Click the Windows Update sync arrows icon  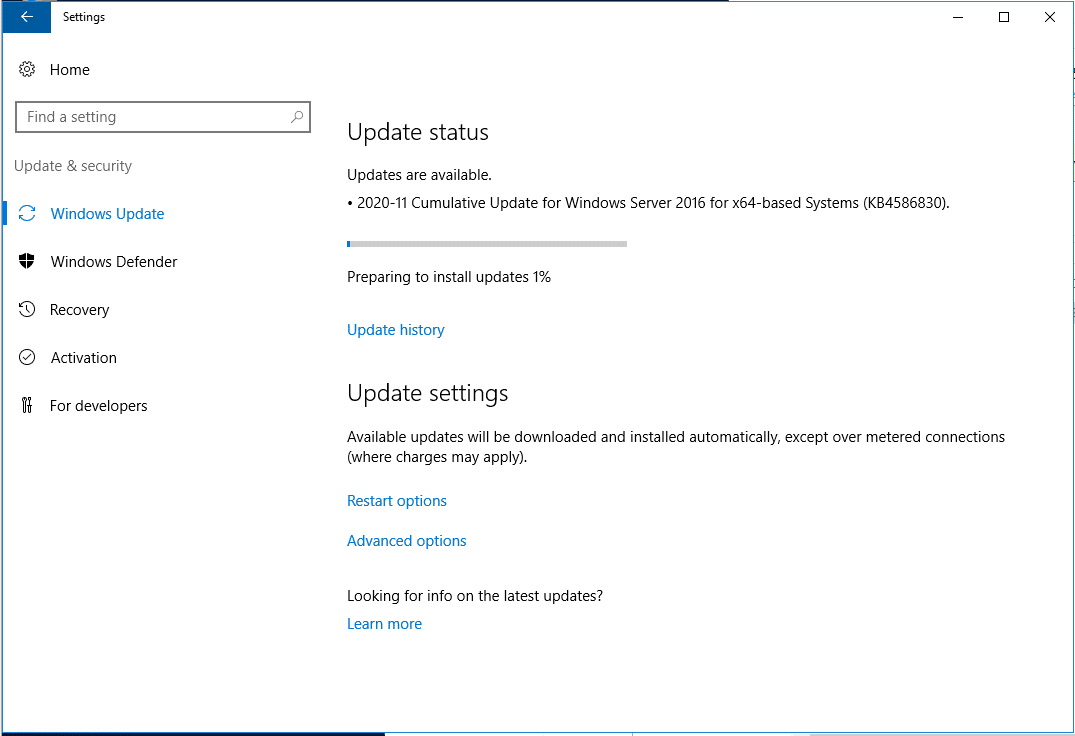pos(27,214)
